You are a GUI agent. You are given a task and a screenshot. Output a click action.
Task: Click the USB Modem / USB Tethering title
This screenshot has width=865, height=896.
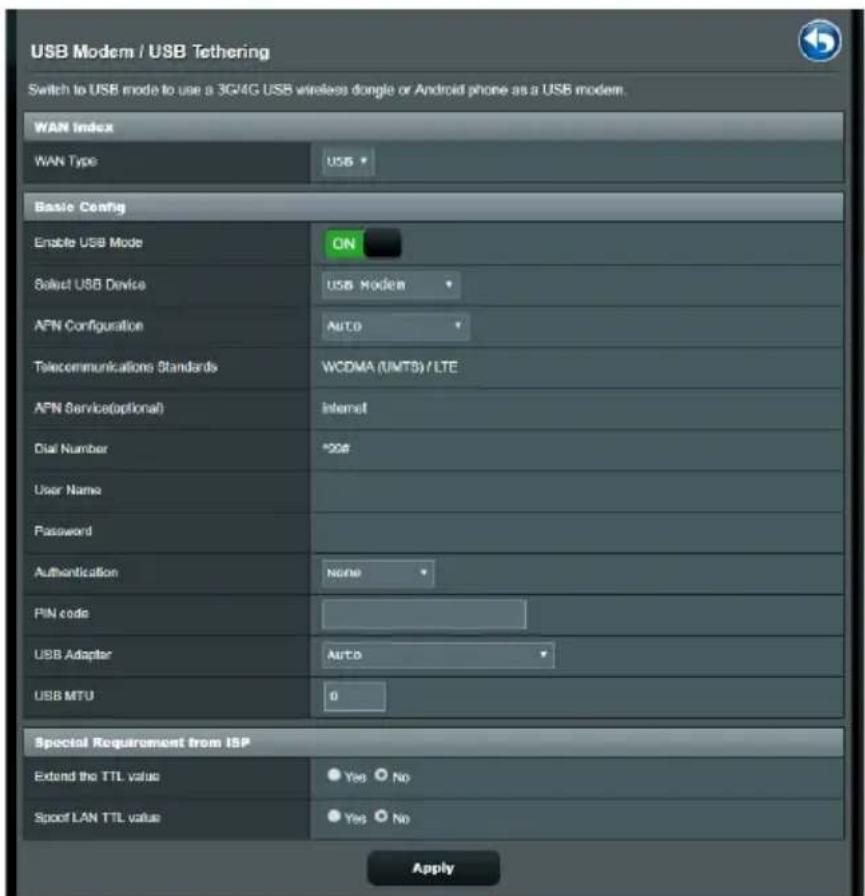point(150,51)
